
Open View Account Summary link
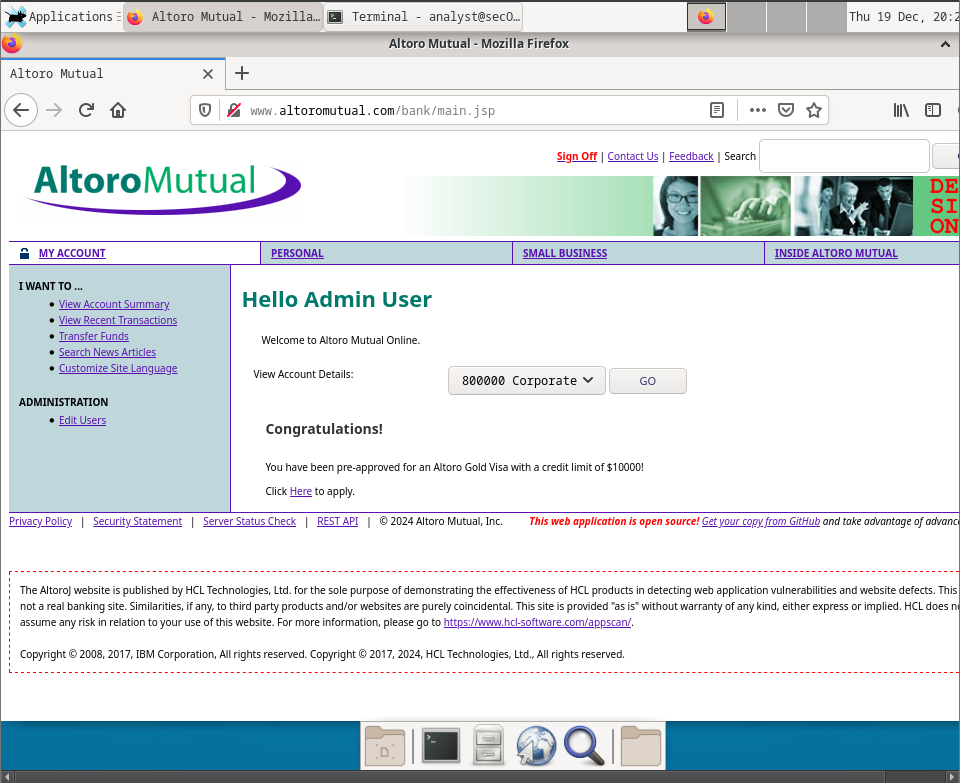pos(114,304)
